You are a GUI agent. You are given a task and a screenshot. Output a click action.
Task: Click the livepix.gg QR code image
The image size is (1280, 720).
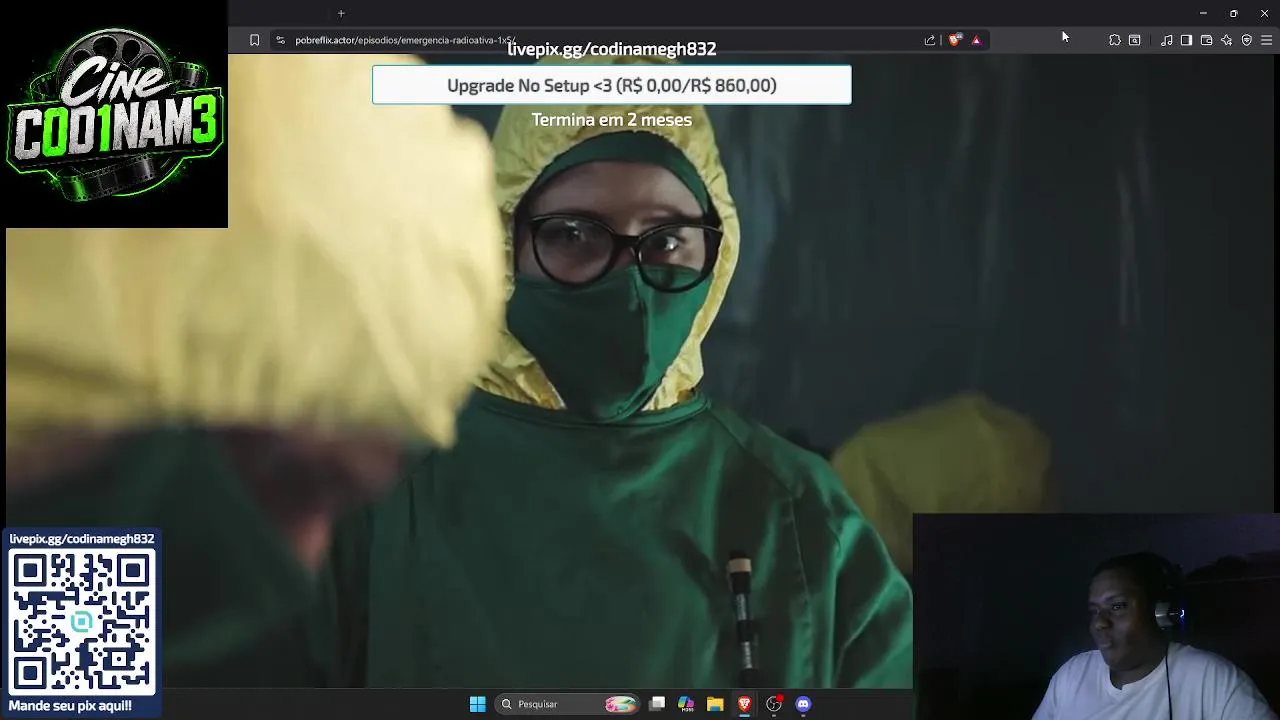(x=83, y=622)
